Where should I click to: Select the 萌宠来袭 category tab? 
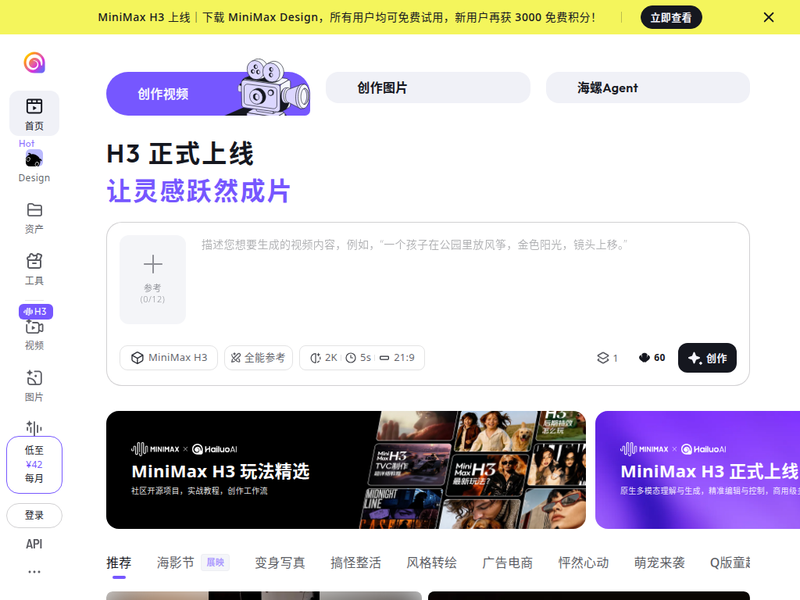coord(660,563)
